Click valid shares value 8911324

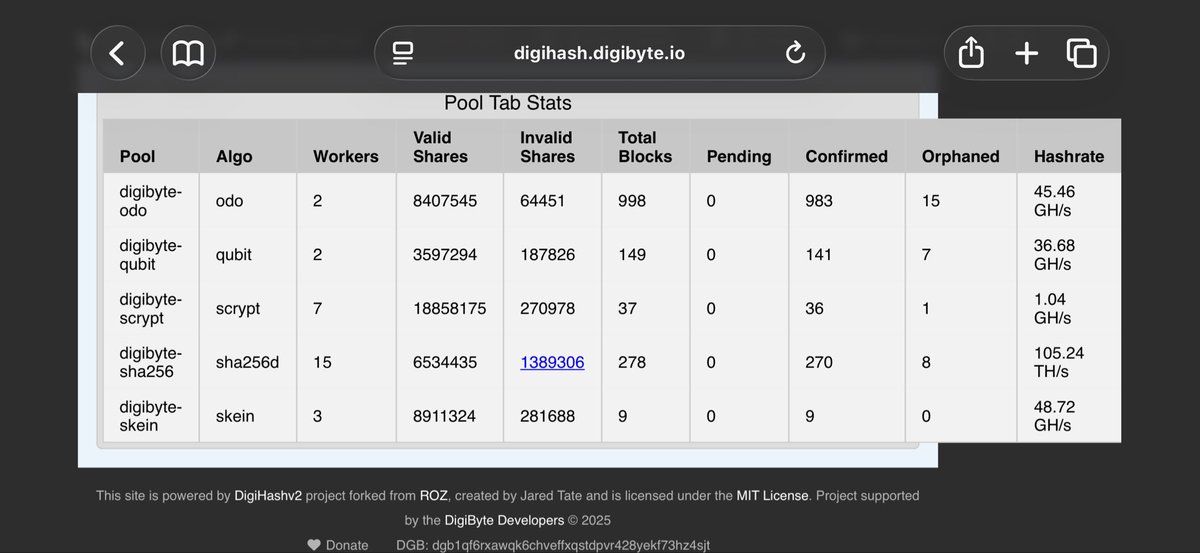[x=445, y=416]
